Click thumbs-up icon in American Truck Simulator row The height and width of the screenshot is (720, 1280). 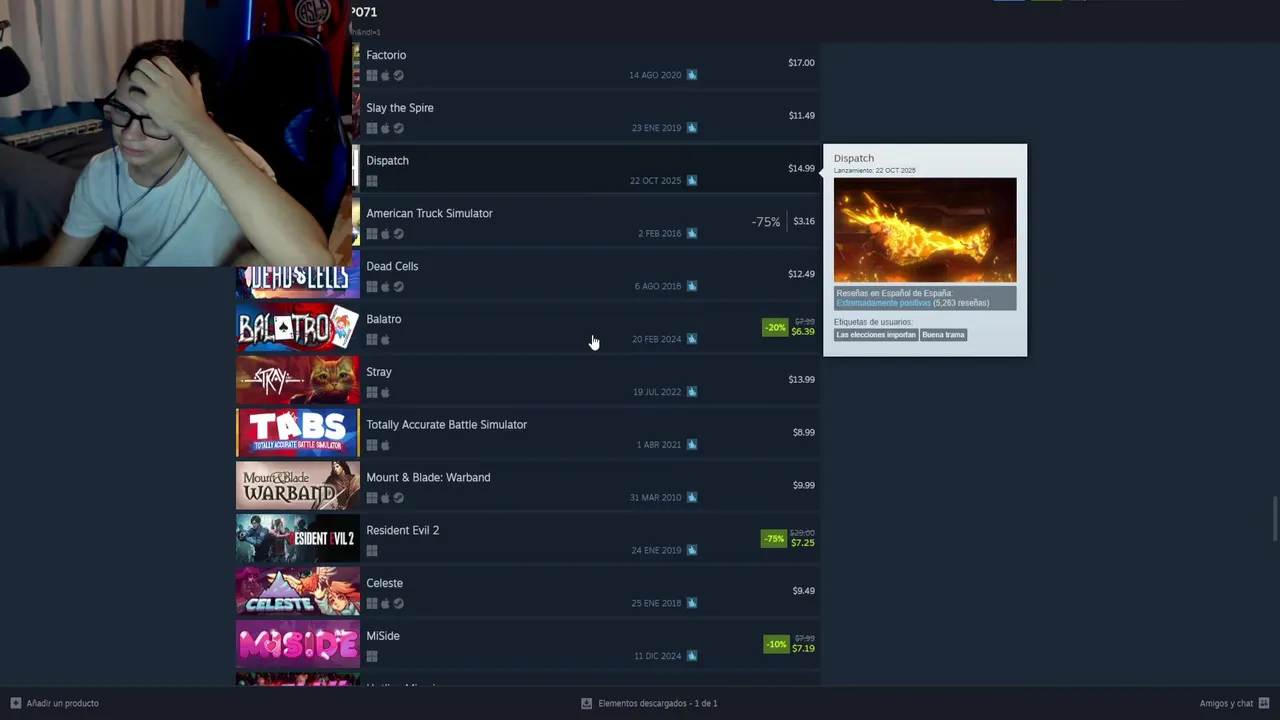pos(691,234)
